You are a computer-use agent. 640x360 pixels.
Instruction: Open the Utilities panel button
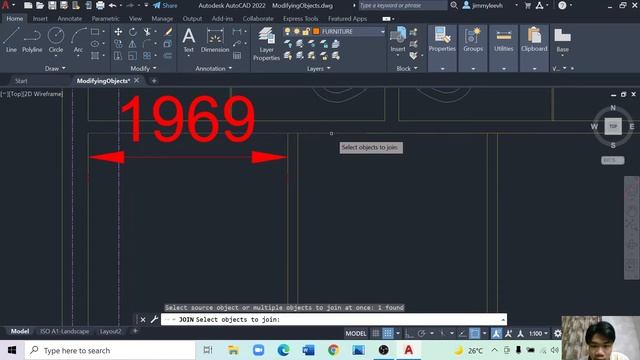pos(504,40)
